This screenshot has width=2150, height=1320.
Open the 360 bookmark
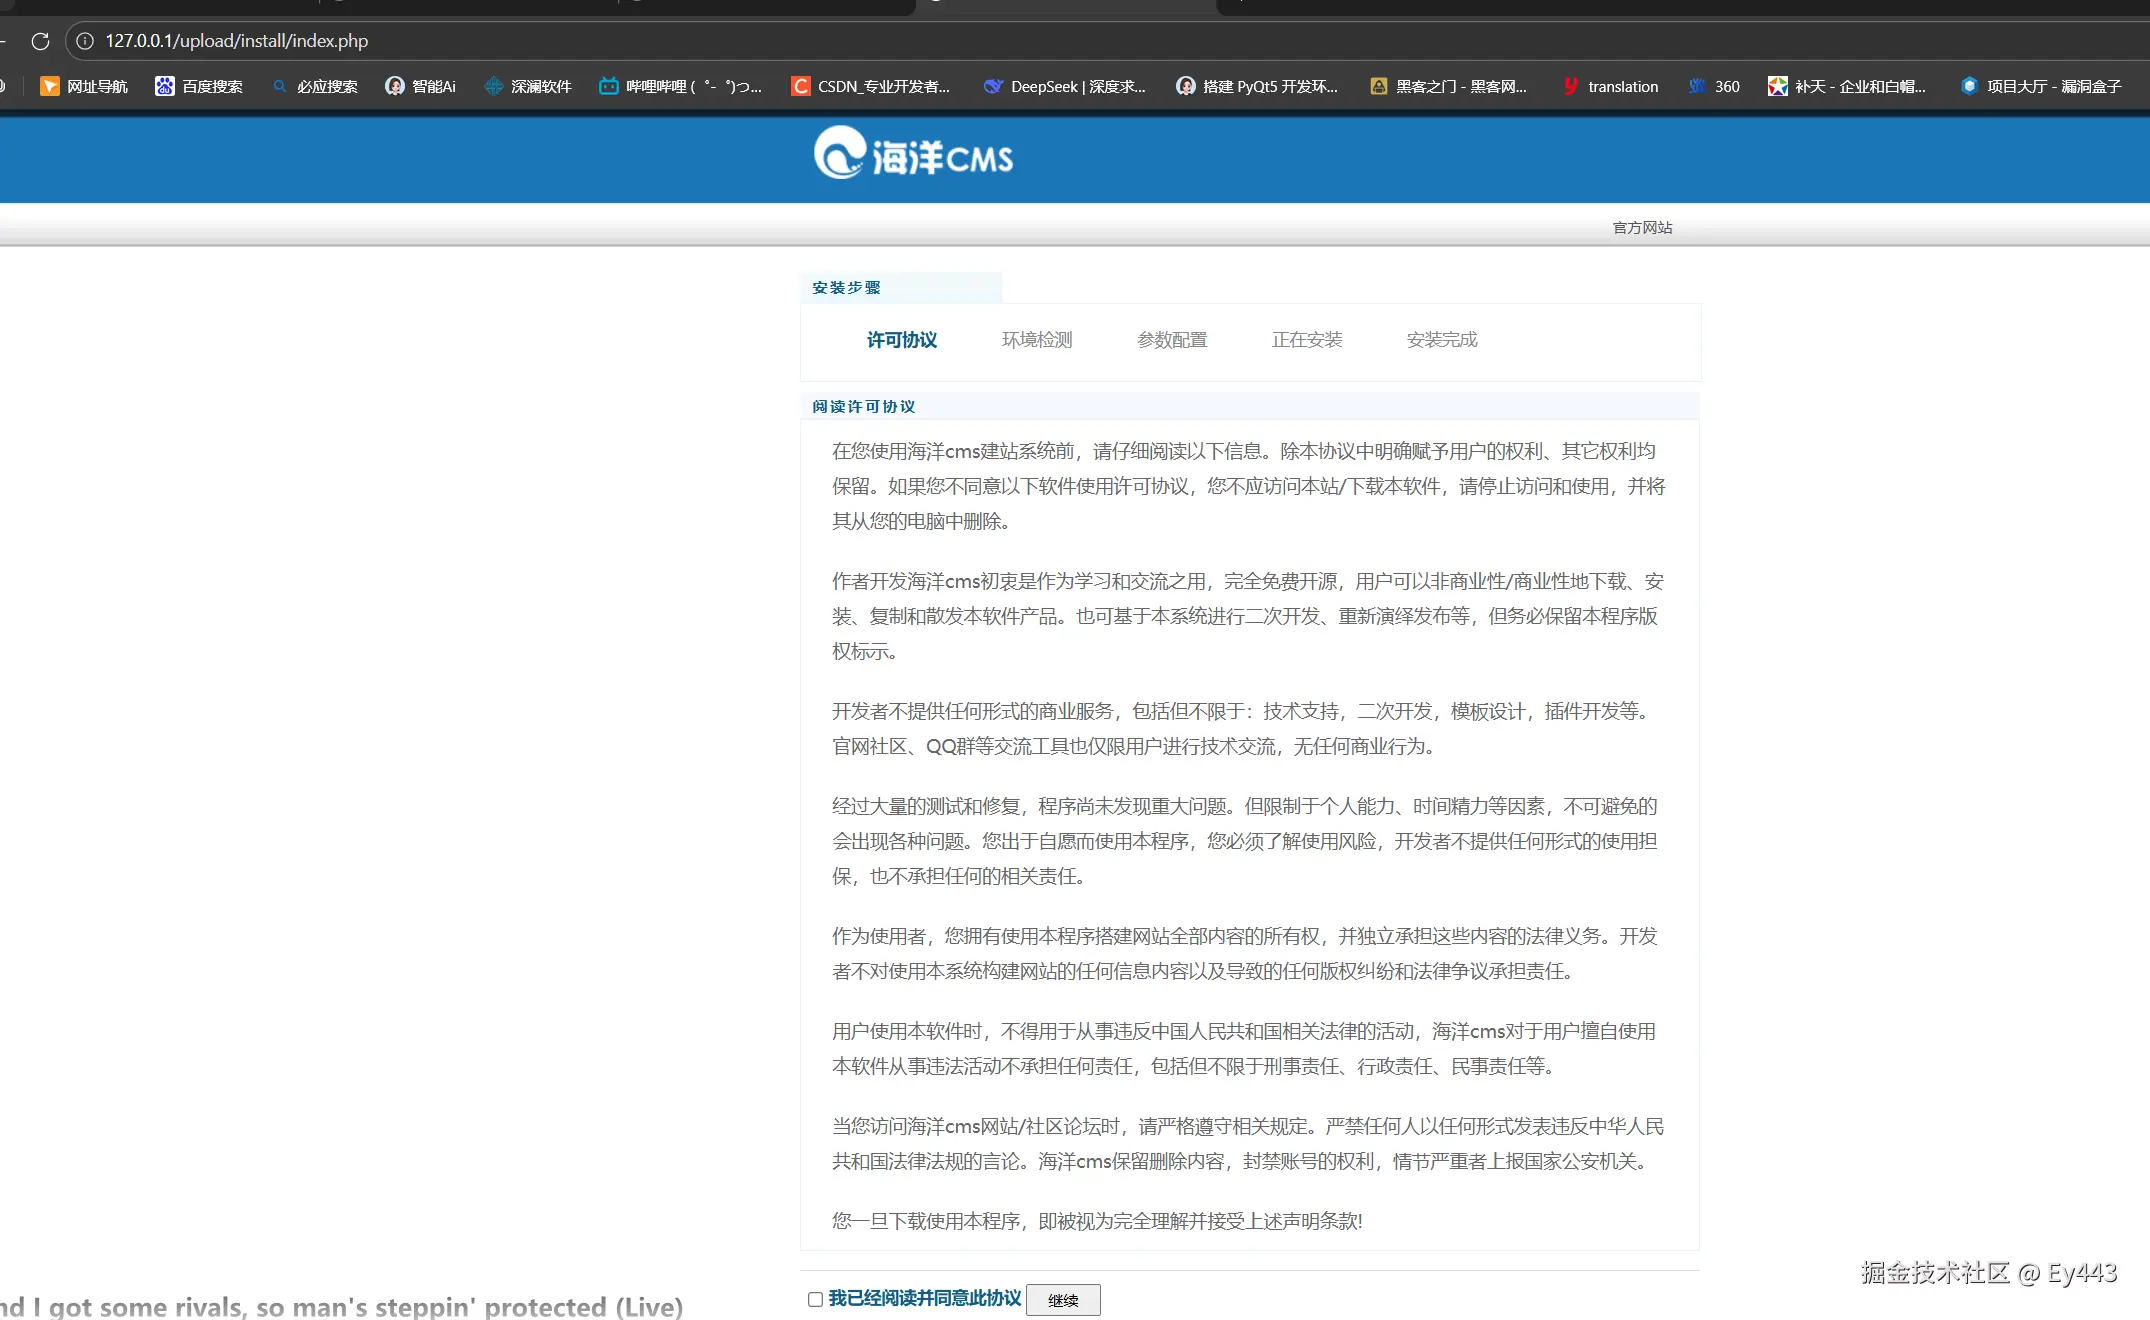(x=1714, y=87)
